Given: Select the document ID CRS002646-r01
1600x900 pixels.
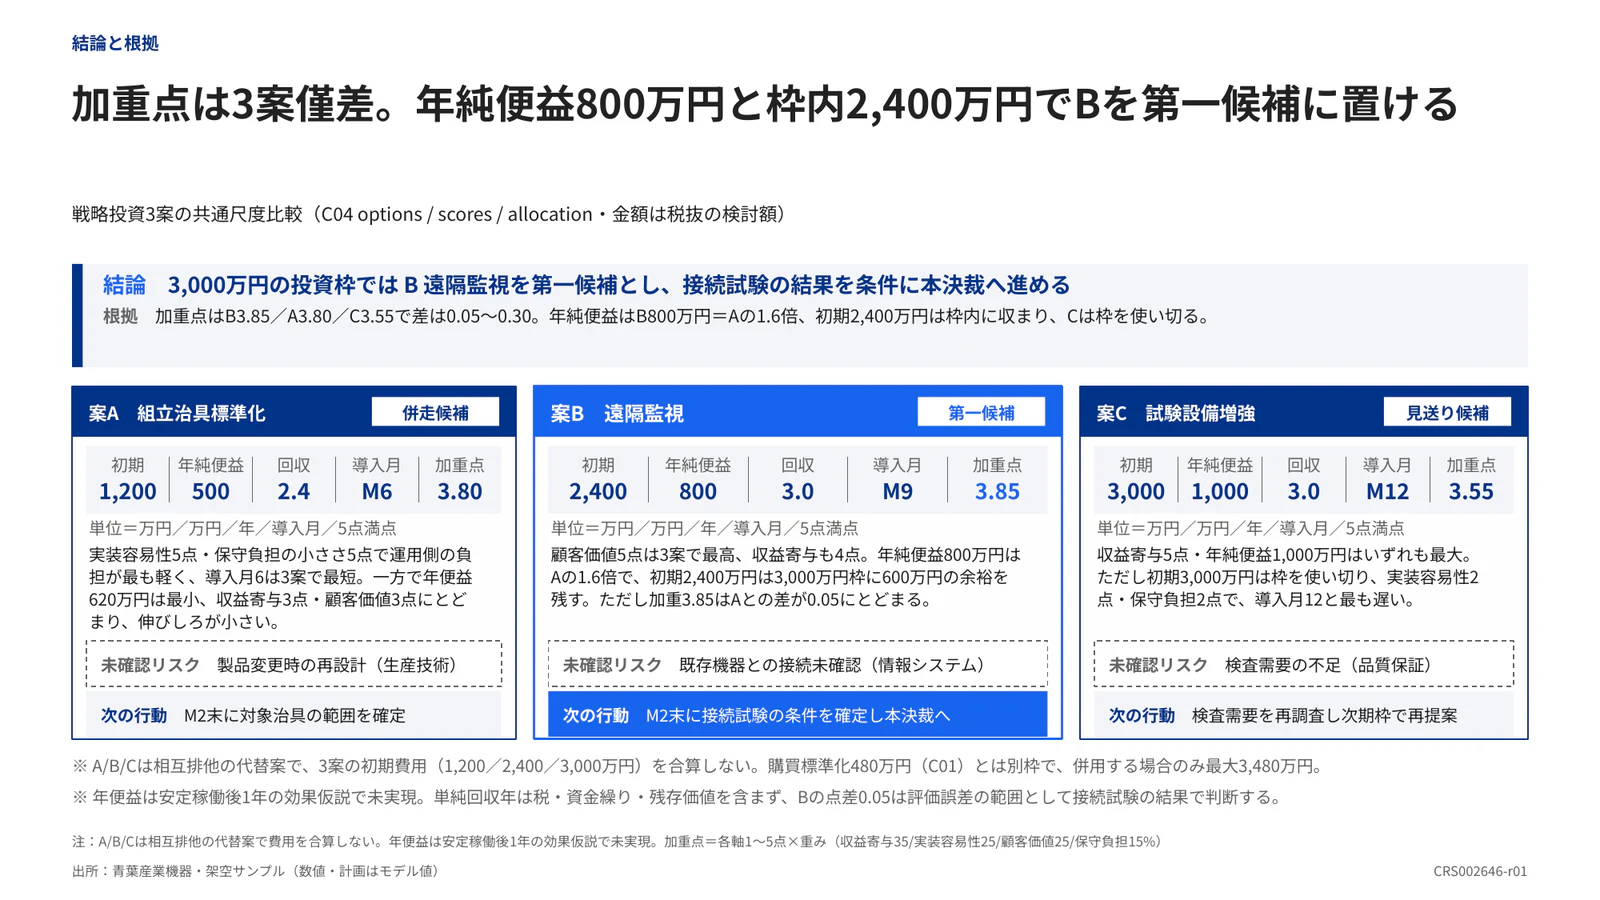Looking at the screenshot, I should pyautogui.click(x=1480, y=871).
